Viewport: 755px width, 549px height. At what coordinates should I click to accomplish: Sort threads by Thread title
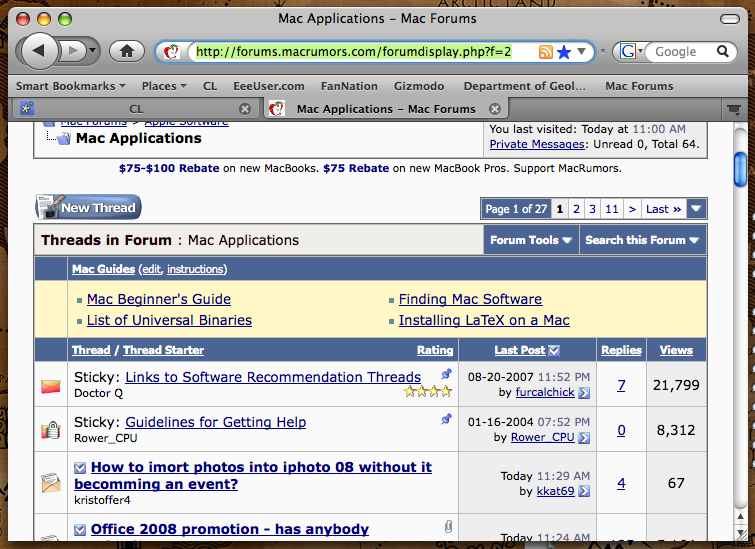(91, 350)
